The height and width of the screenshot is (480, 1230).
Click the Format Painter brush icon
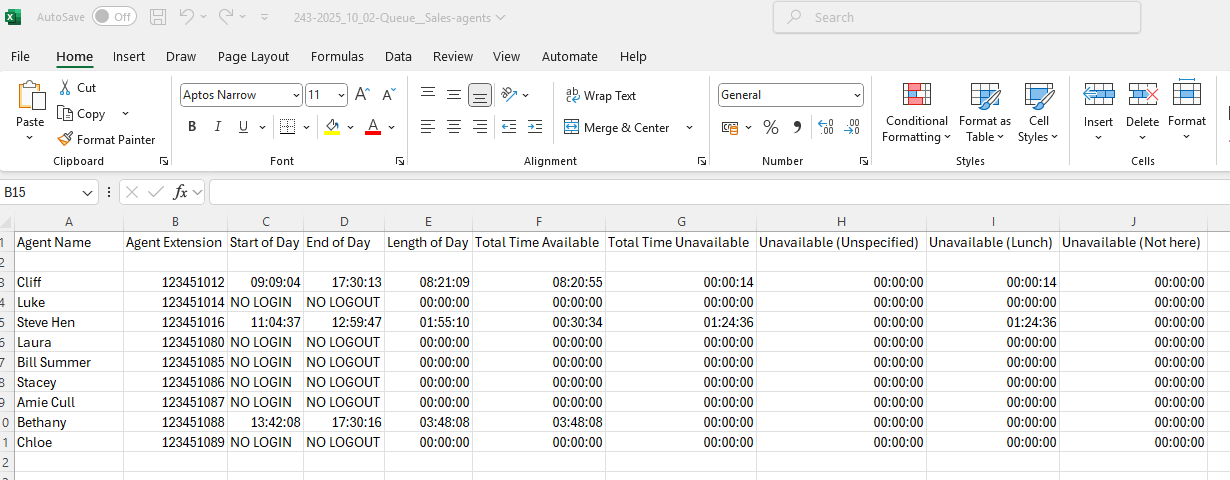pos(65,140)
